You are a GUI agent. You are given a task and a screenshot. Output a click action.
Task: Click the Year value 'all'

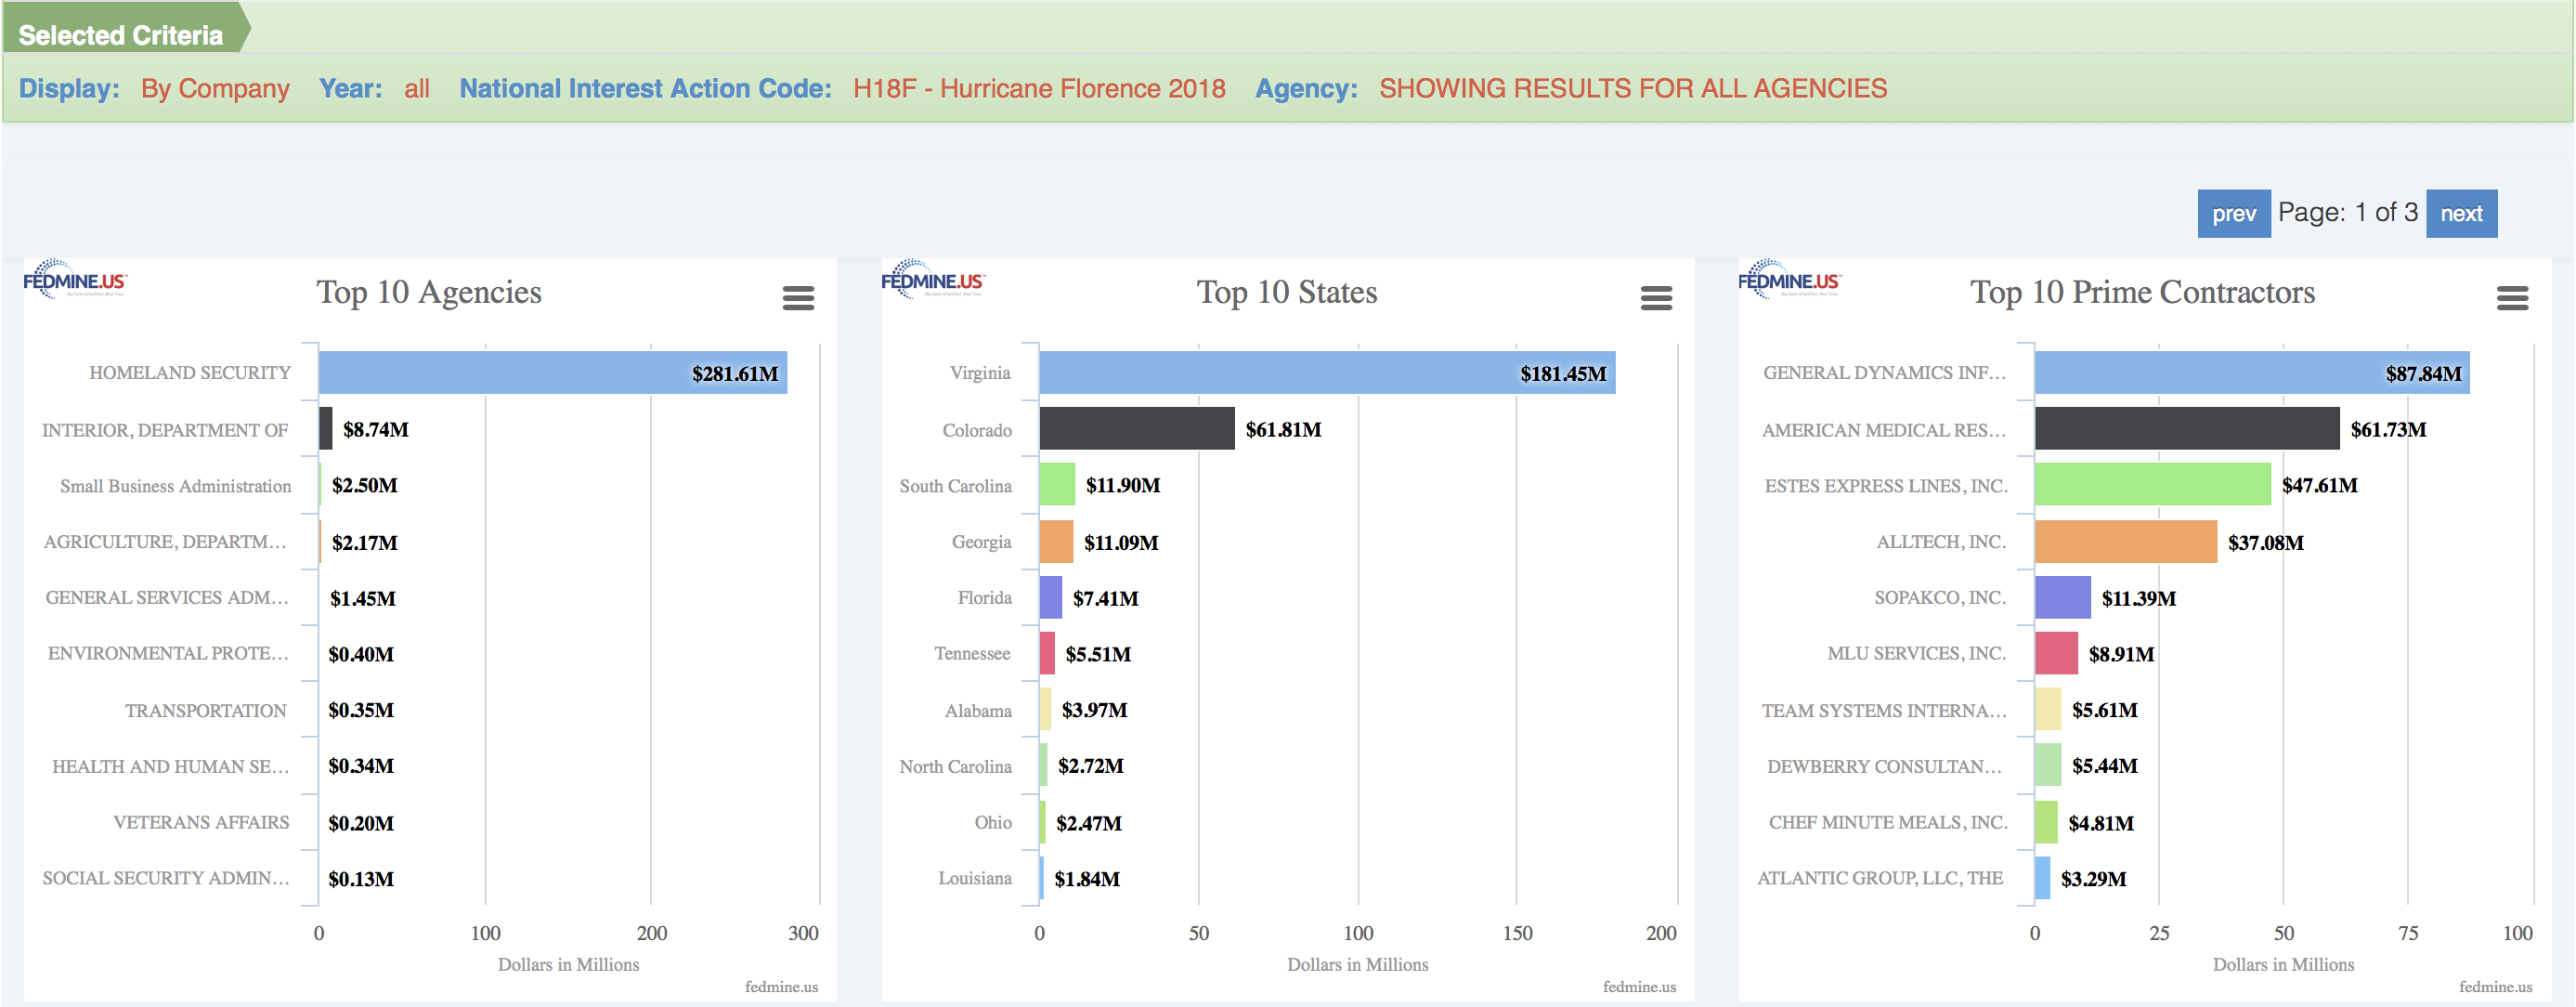[x=417, y=89]
